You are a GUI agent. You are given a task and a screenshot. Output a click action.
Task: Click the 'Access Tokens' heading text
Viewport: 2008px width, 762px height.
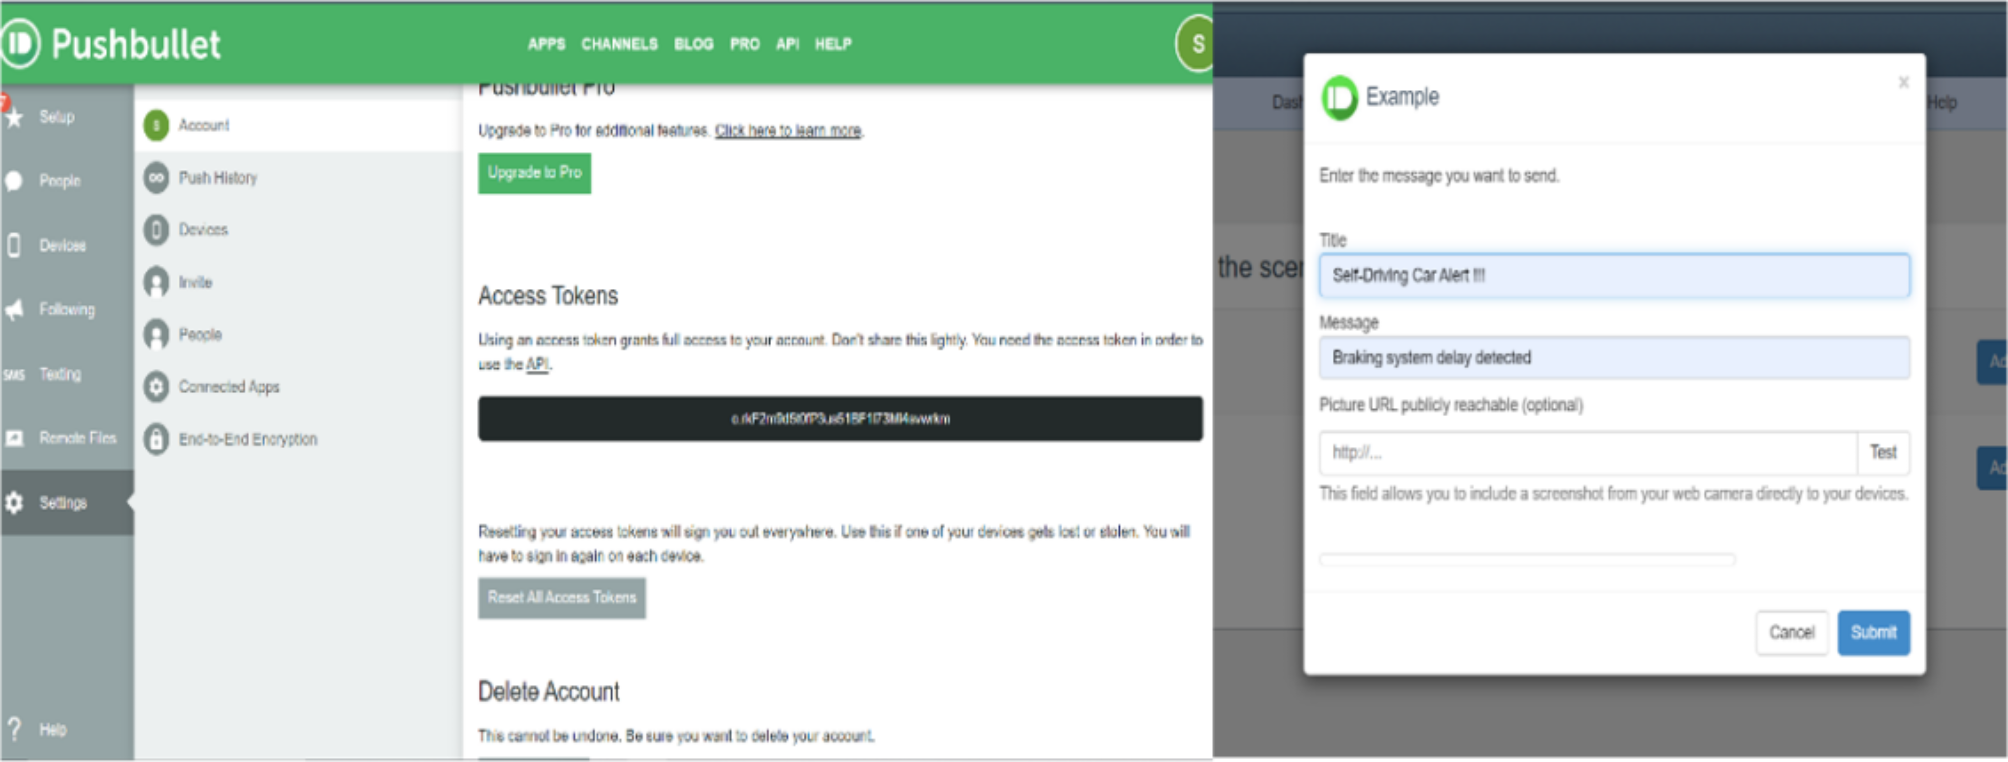click(548, 296)
